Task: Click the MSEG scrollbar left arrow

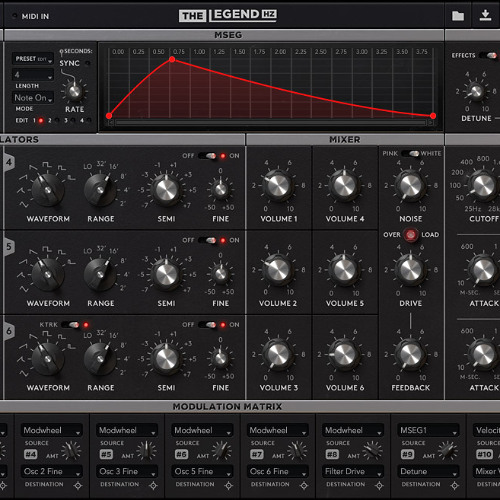Action: point(111,123)
